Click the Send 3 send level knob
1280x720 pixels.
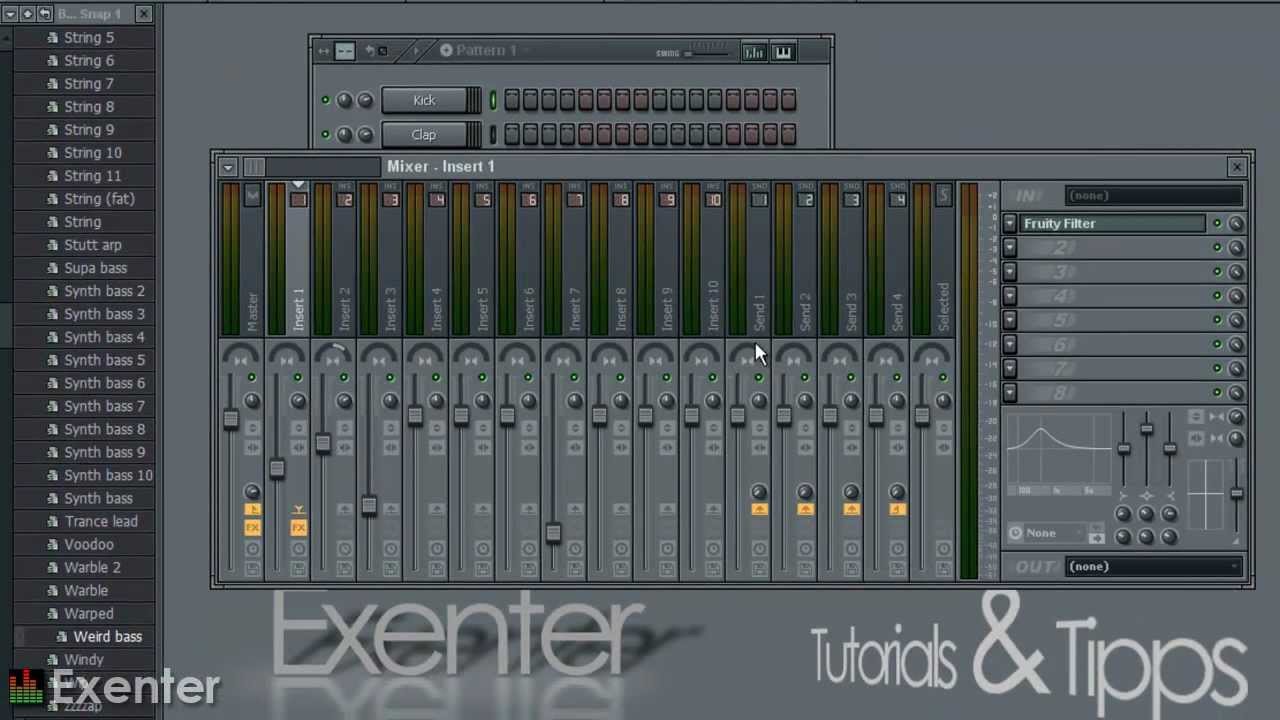[x=850, y=491]
